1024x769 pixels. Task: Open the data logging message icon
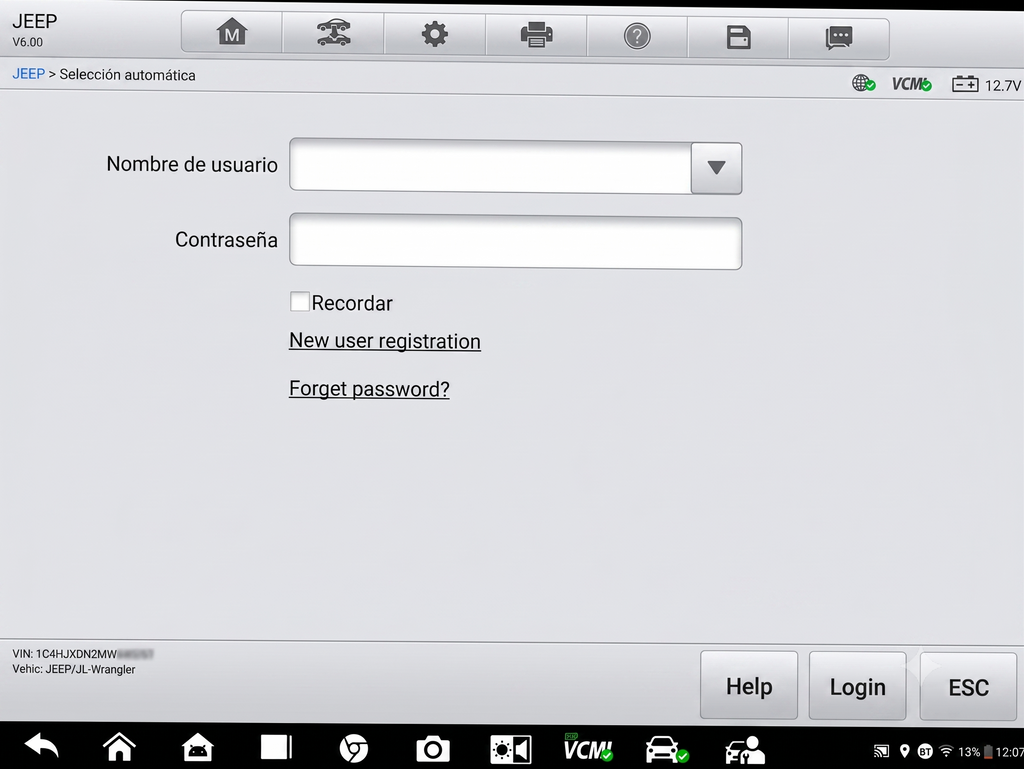click(x=839, y=38)
